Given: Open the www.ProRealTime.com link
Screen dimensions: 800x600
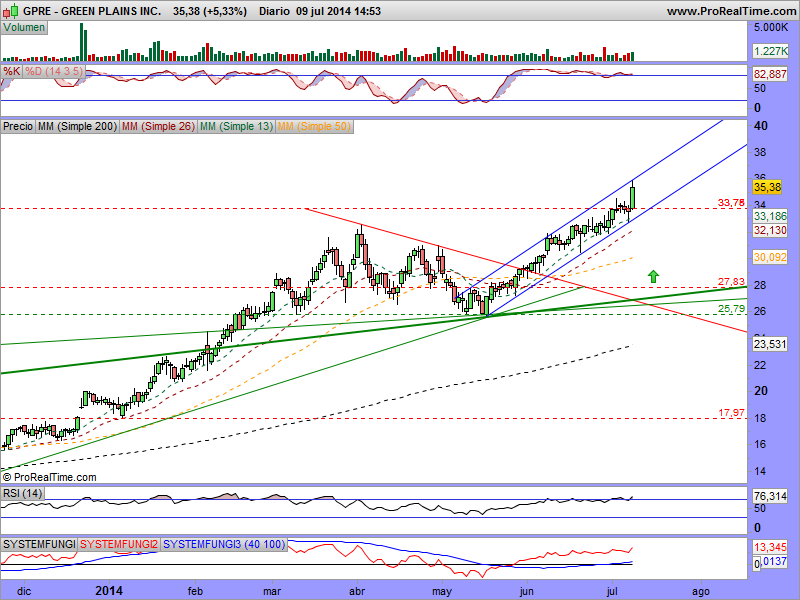Looking at the screenshot, I should click(731, 11).
